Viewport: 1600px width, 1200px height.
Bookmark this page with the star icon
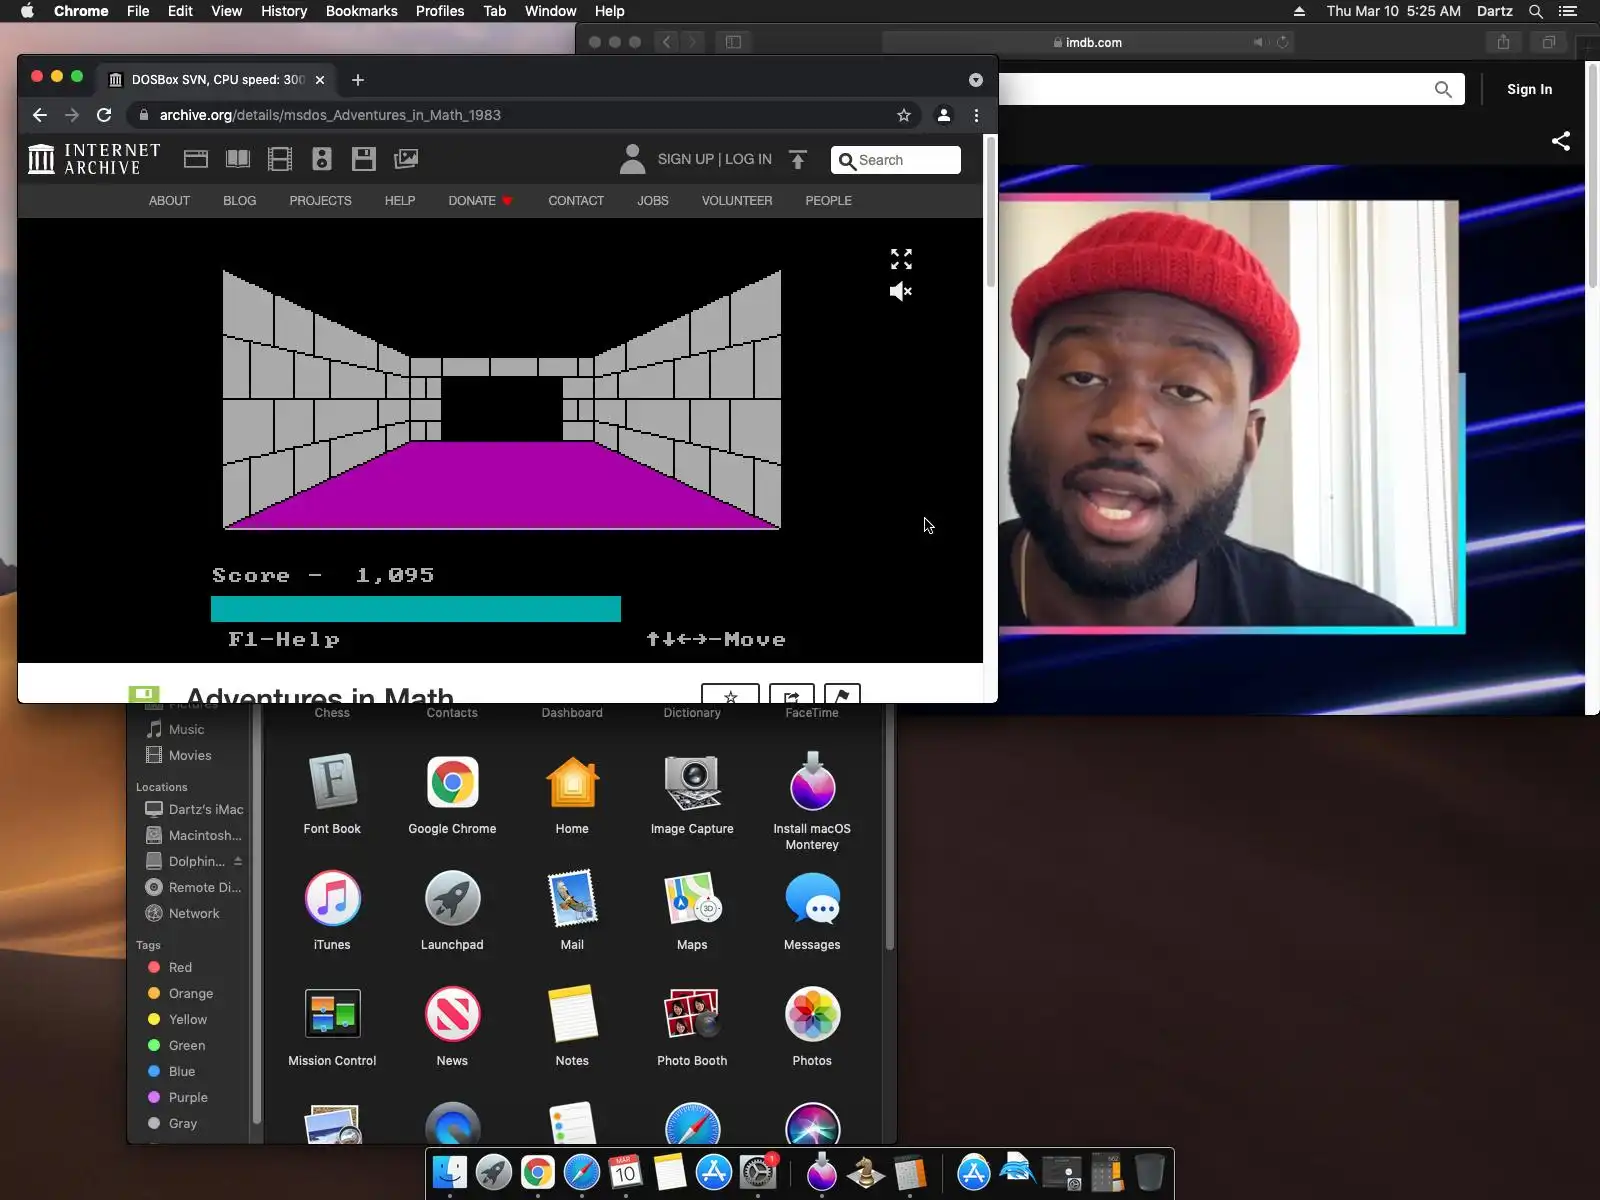pyautogui.click(x=904, y=115)
